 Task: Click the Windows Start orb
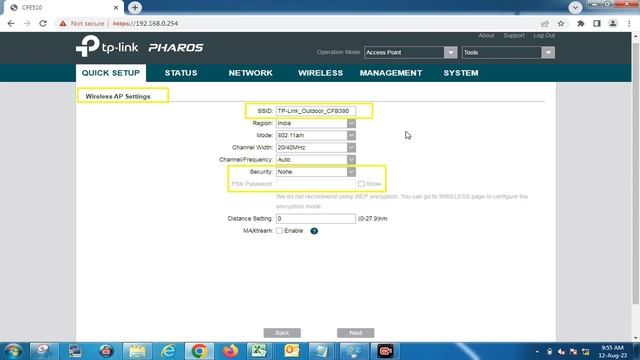tap(13, 351)
